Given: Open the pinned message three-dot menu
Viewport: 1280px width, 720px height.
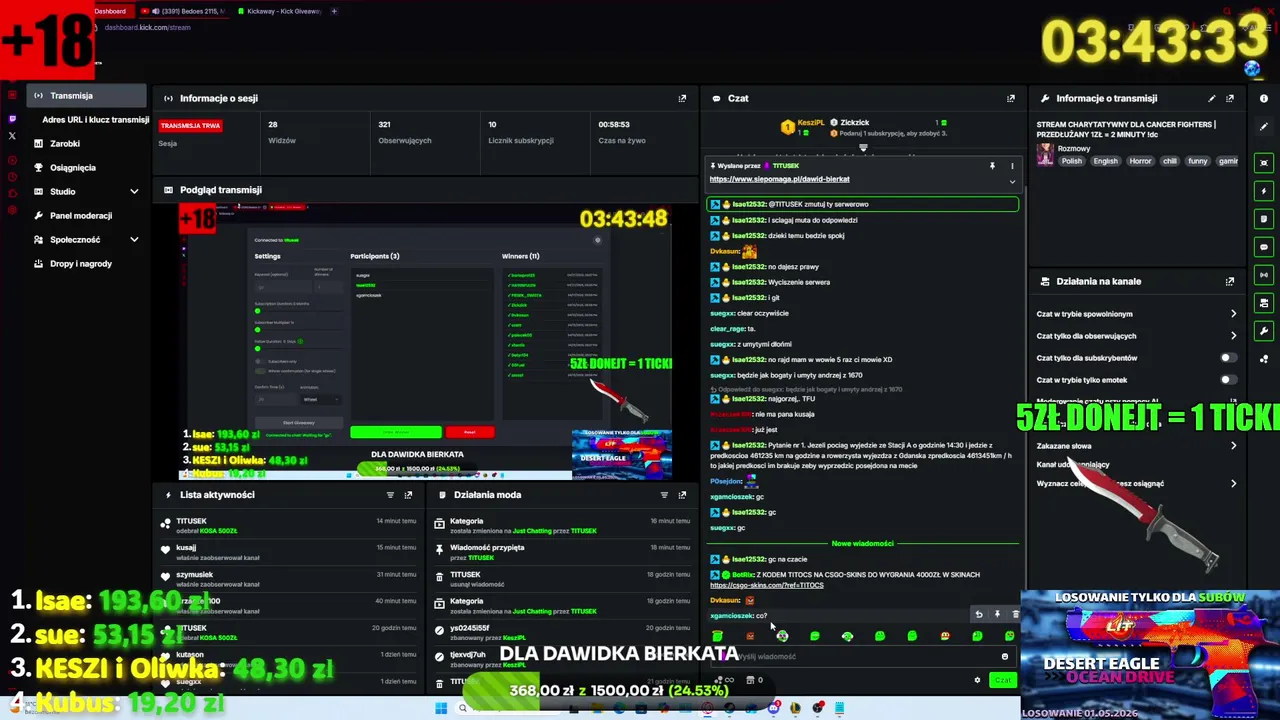Looking at the screenshot, I should (x=1012, y=166).
